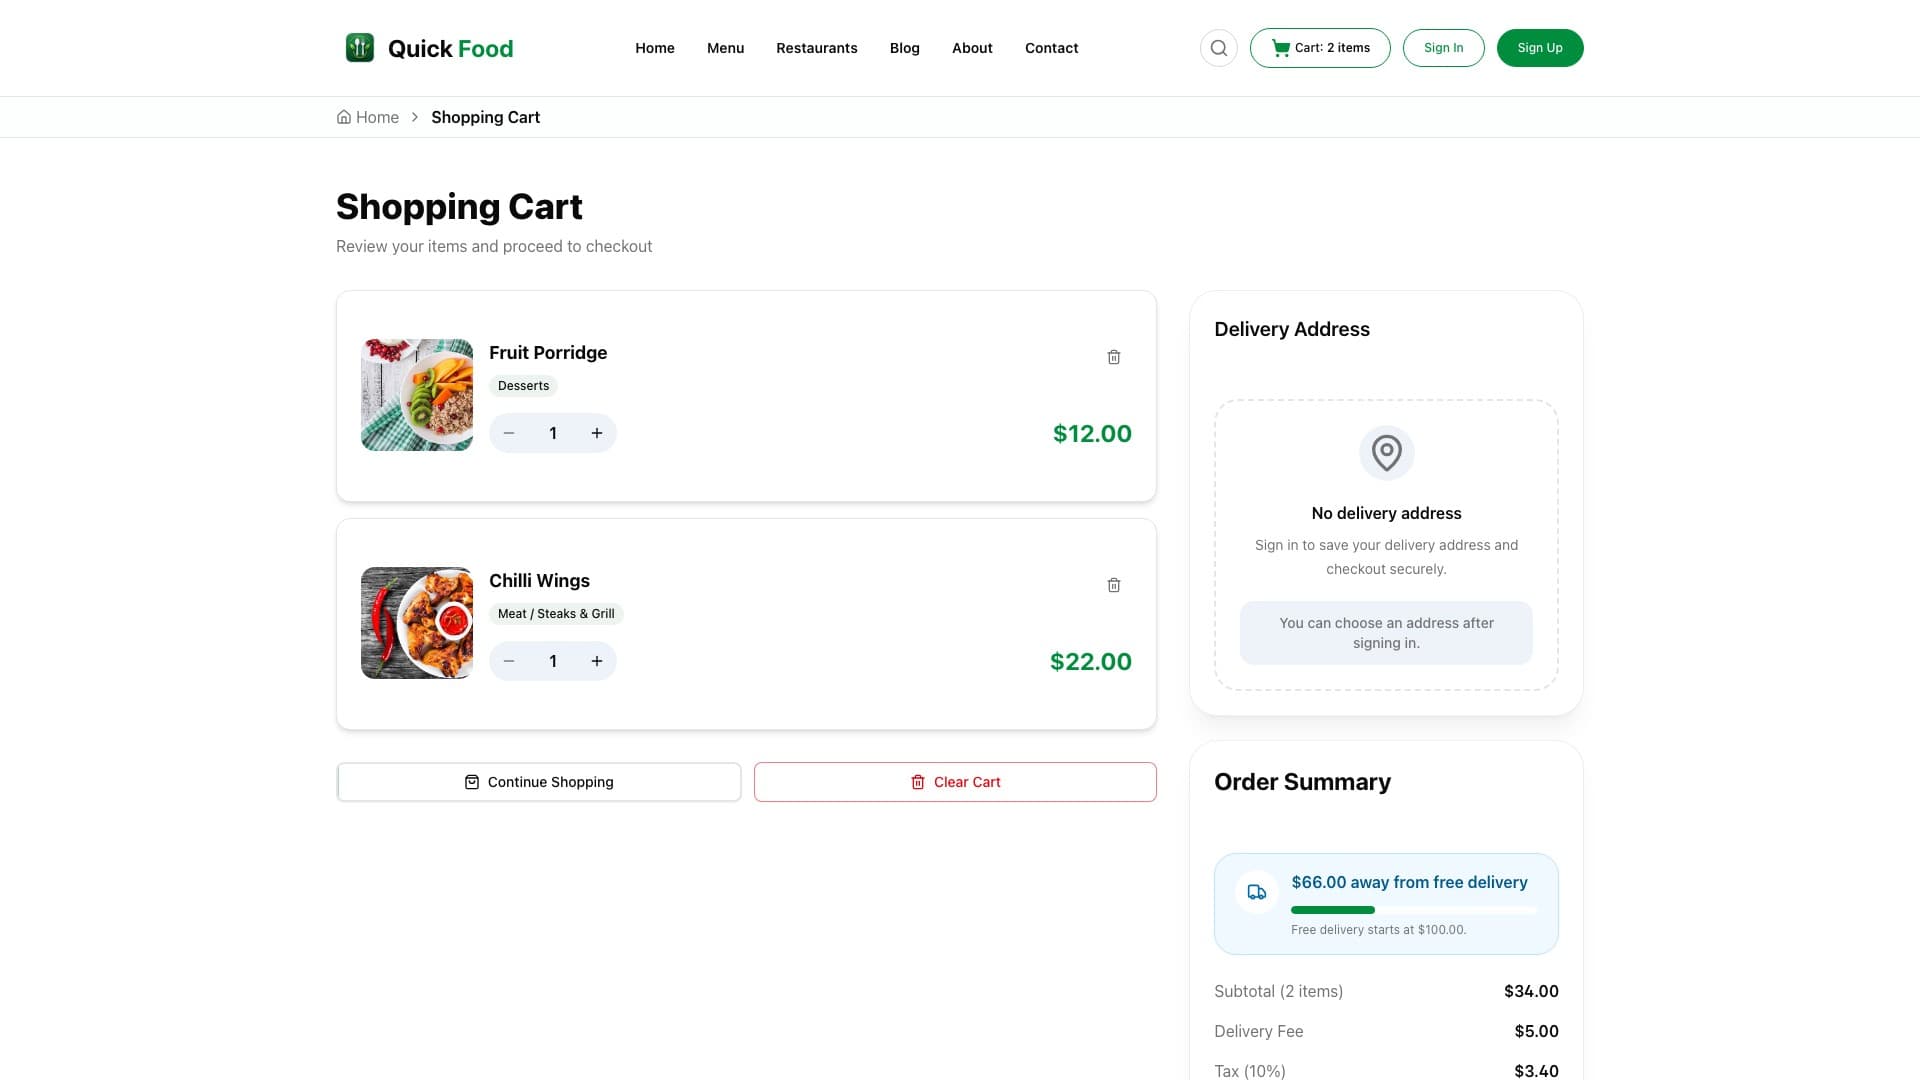Open the Menu navigation item
This screenshot has height=1080, width=1920.
[x=726, y=48]
